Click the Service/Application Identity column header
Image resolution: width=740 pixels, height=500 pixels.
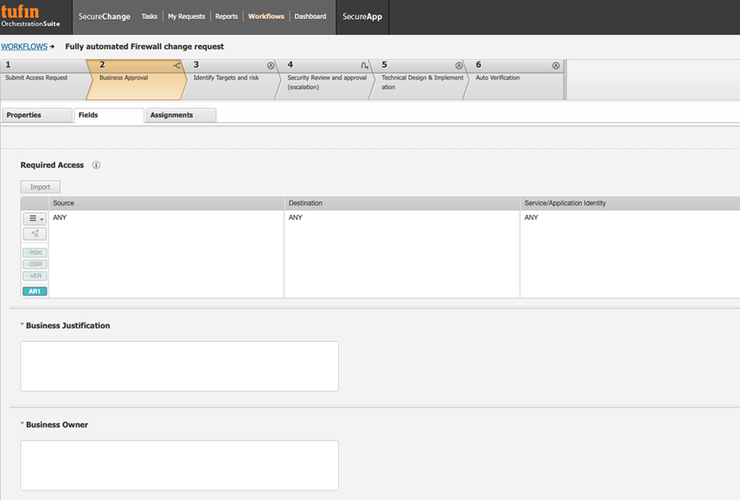coord(630,203)
